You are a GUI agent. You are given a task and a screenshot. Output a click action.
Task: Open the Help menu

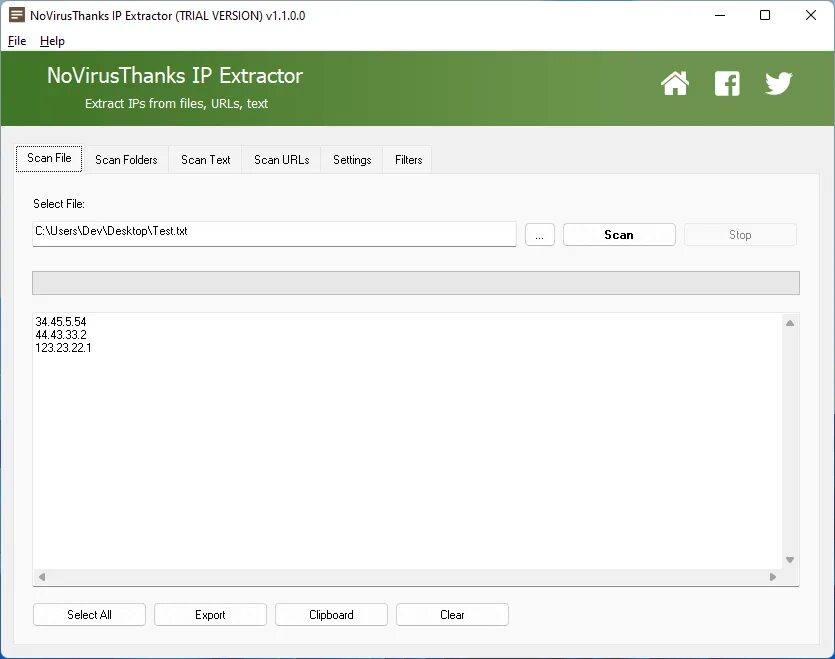point(52,41)
